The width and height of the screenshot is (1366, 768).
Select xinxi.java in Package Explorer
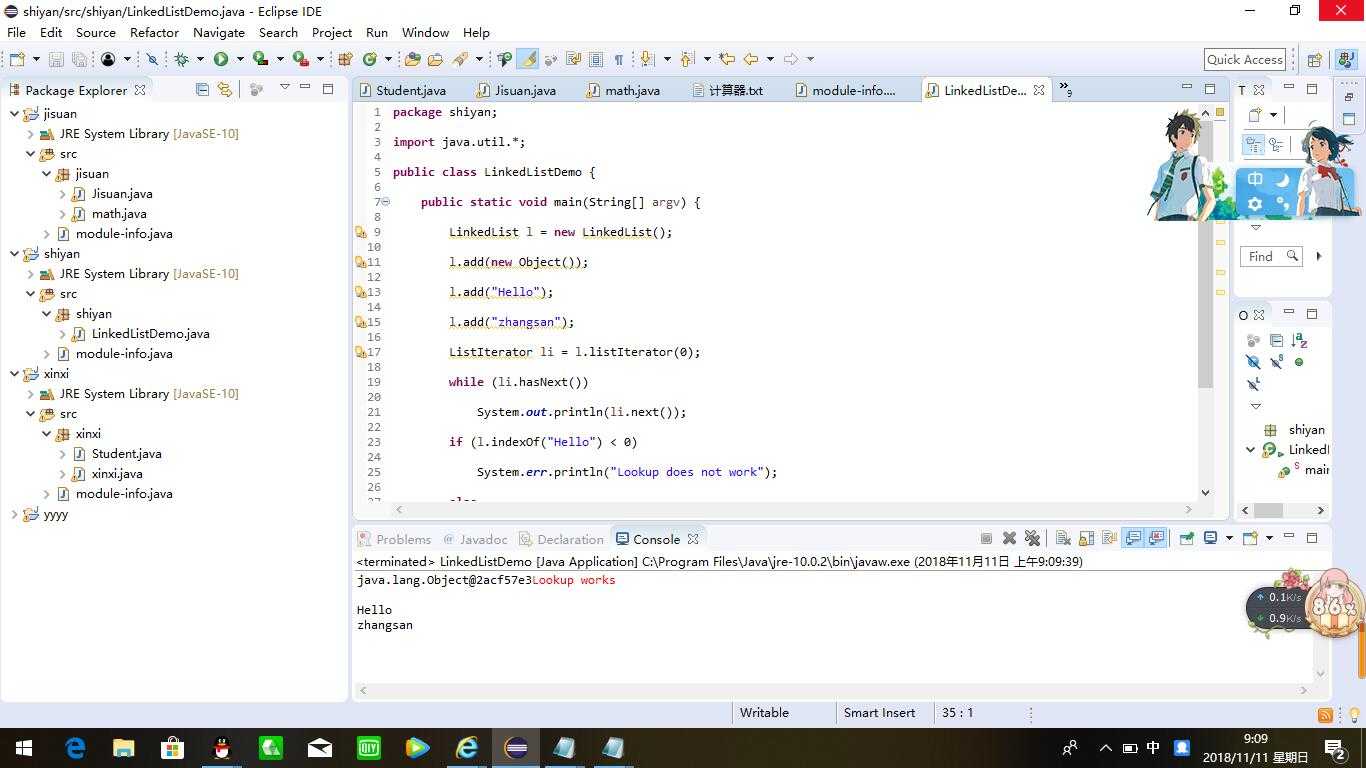point(117,473)
